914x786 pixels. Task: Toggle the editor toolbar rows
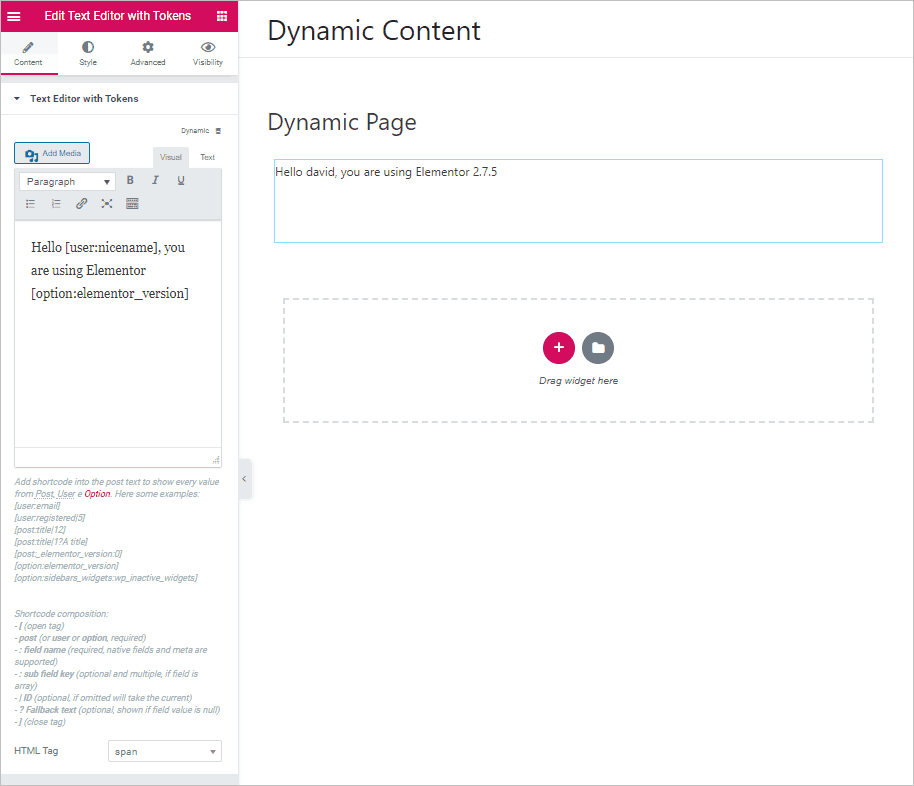[132, 203]
